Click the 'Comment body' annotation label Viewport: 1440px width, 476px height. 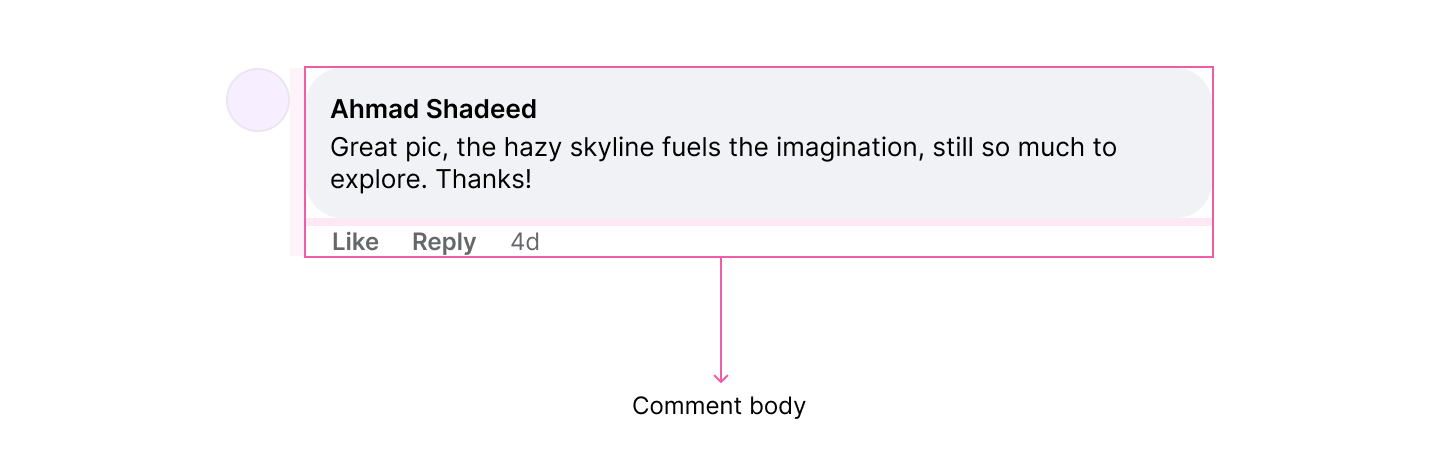719,406
